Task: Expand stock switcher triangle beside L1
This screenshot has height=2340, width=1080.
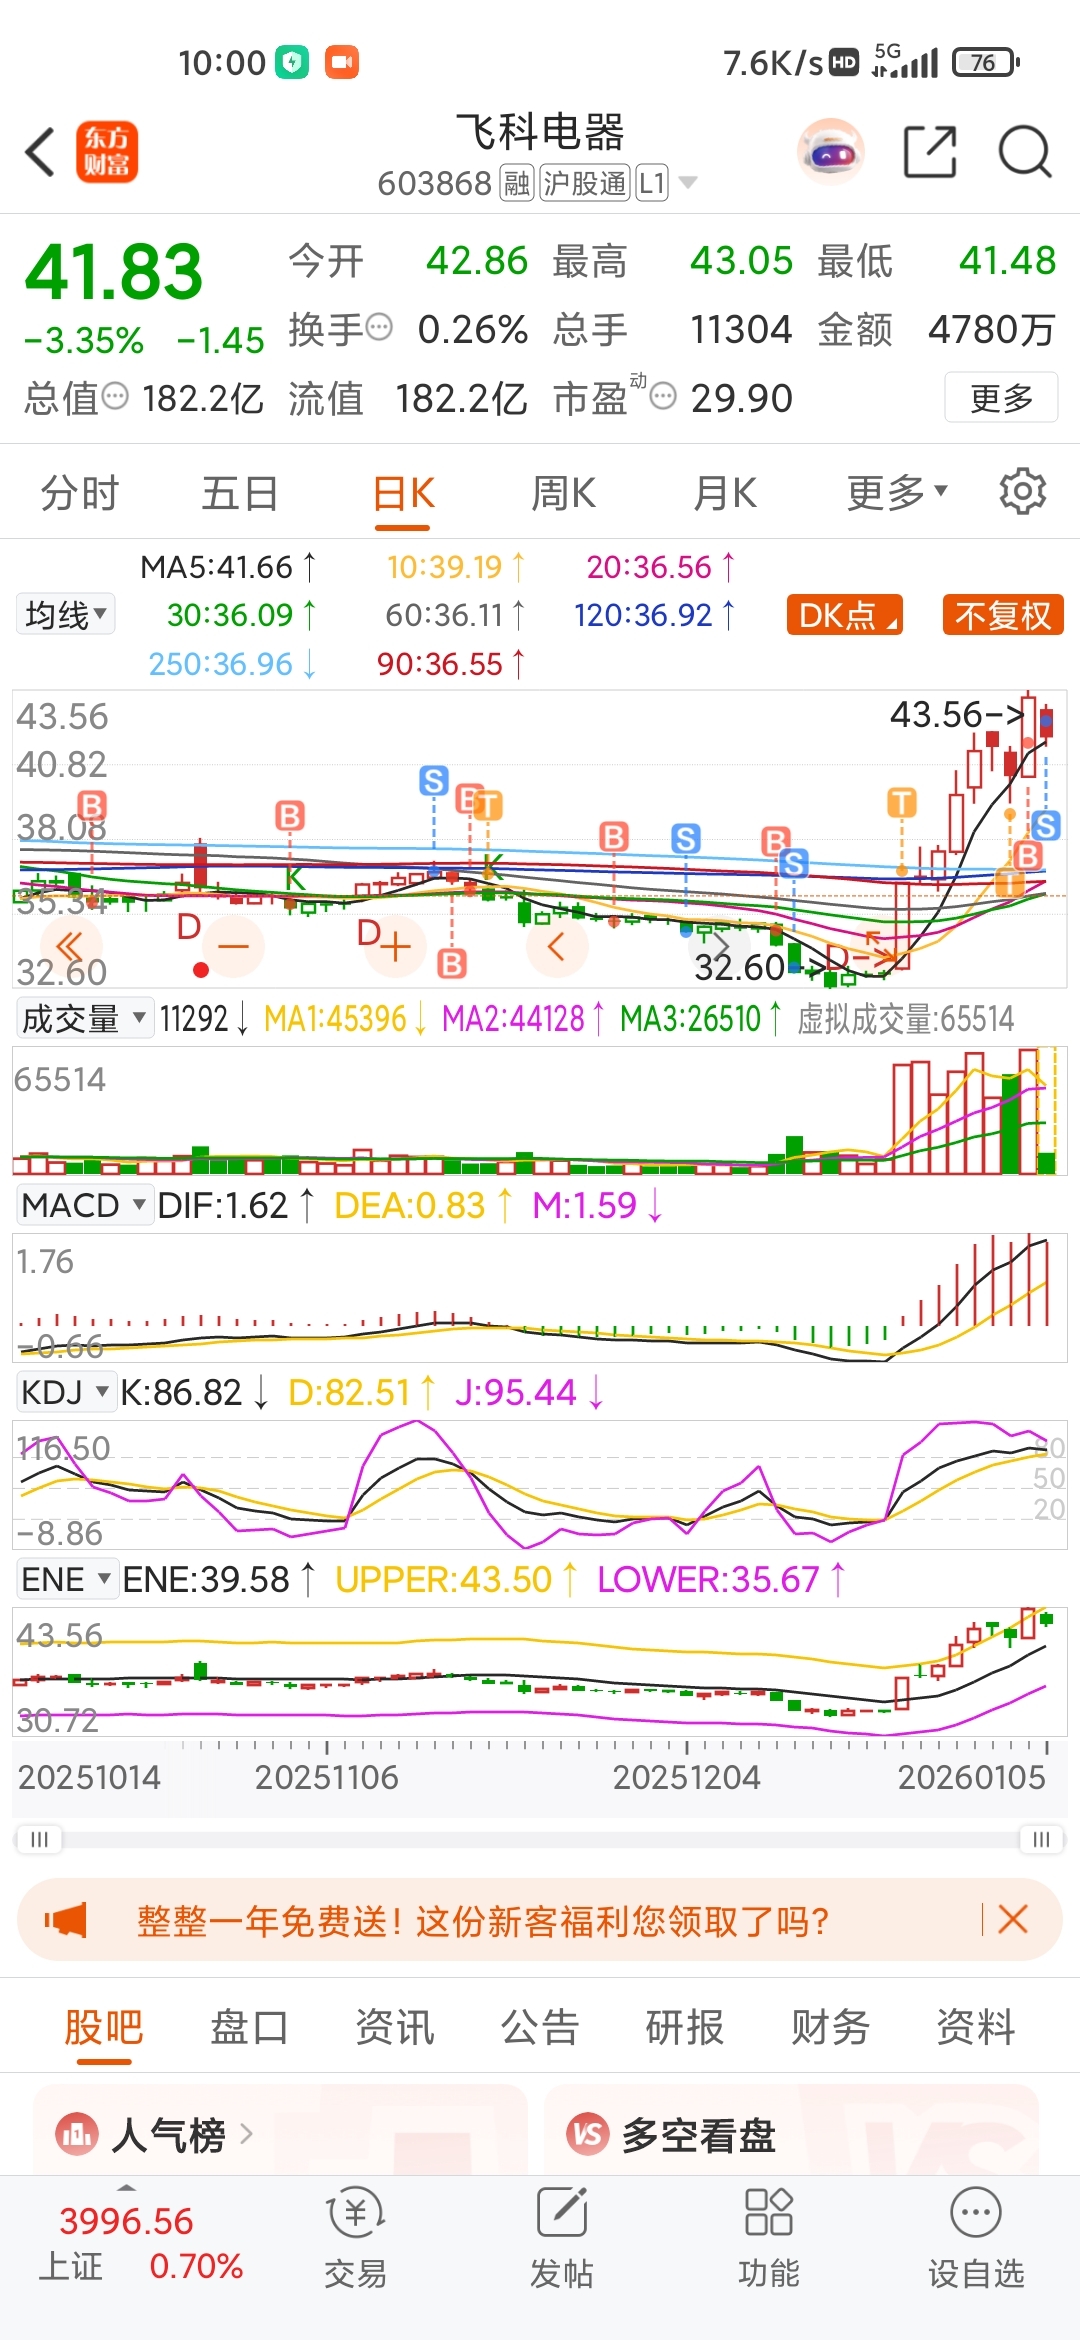Action: click(x=687, y=183)
